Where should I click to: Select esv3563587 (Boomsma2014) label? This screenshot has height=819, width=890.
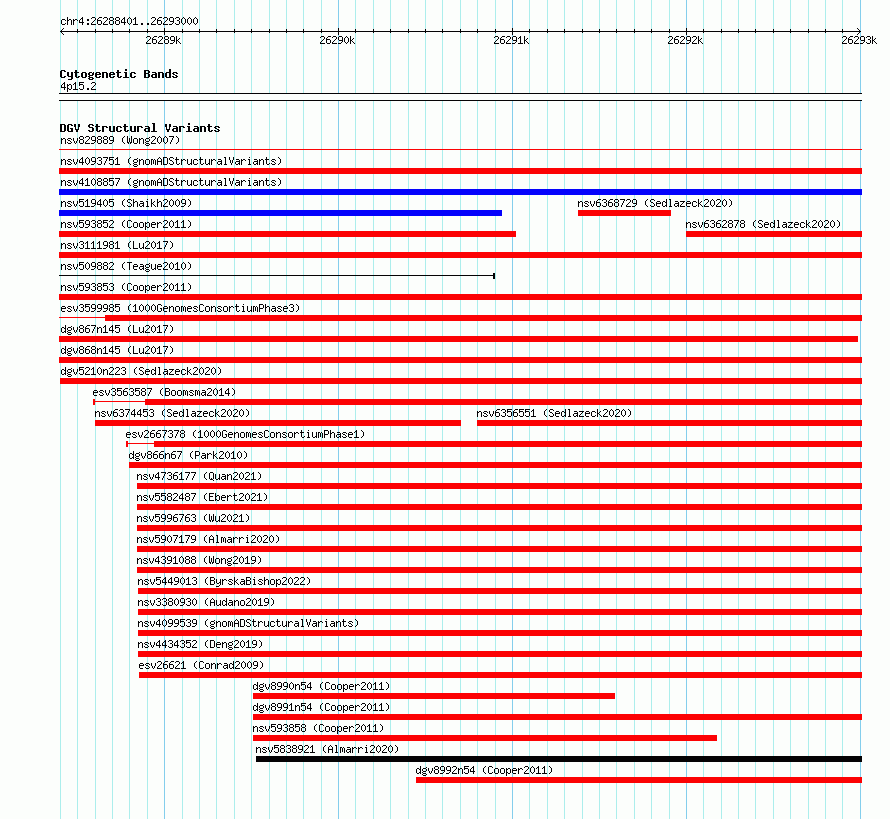[164, 392]
